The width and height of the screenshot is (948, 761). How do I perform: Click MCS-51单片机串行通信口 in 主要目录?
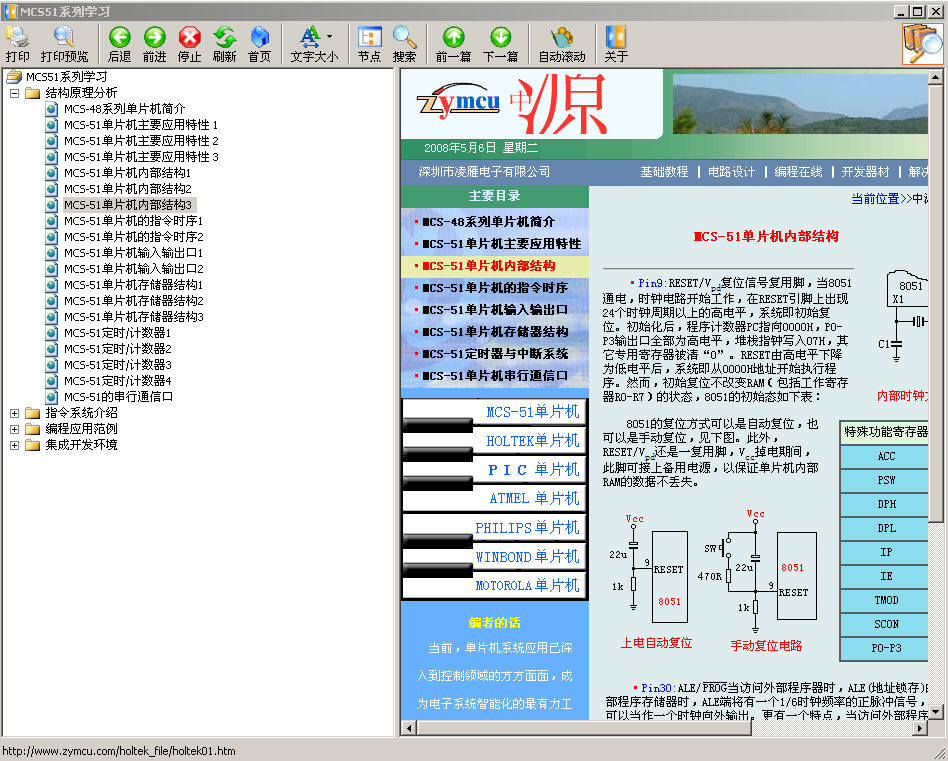tap(495, 375)
